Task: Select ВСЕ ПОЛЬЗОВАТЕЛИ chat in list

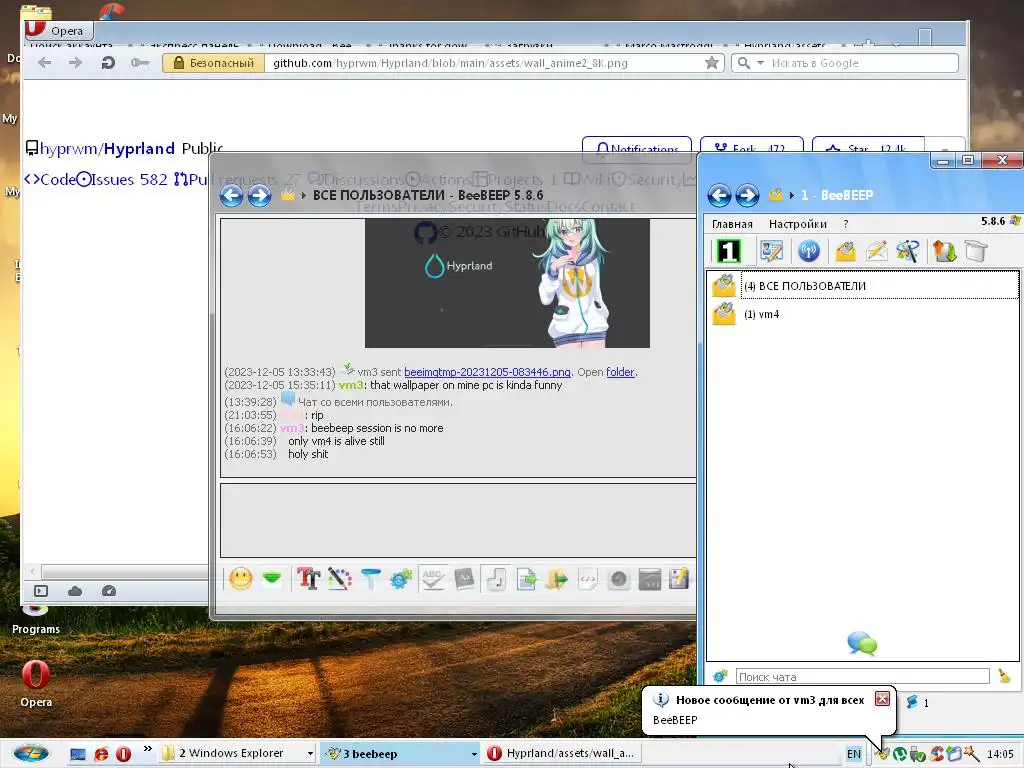Action: coord(865,285)
